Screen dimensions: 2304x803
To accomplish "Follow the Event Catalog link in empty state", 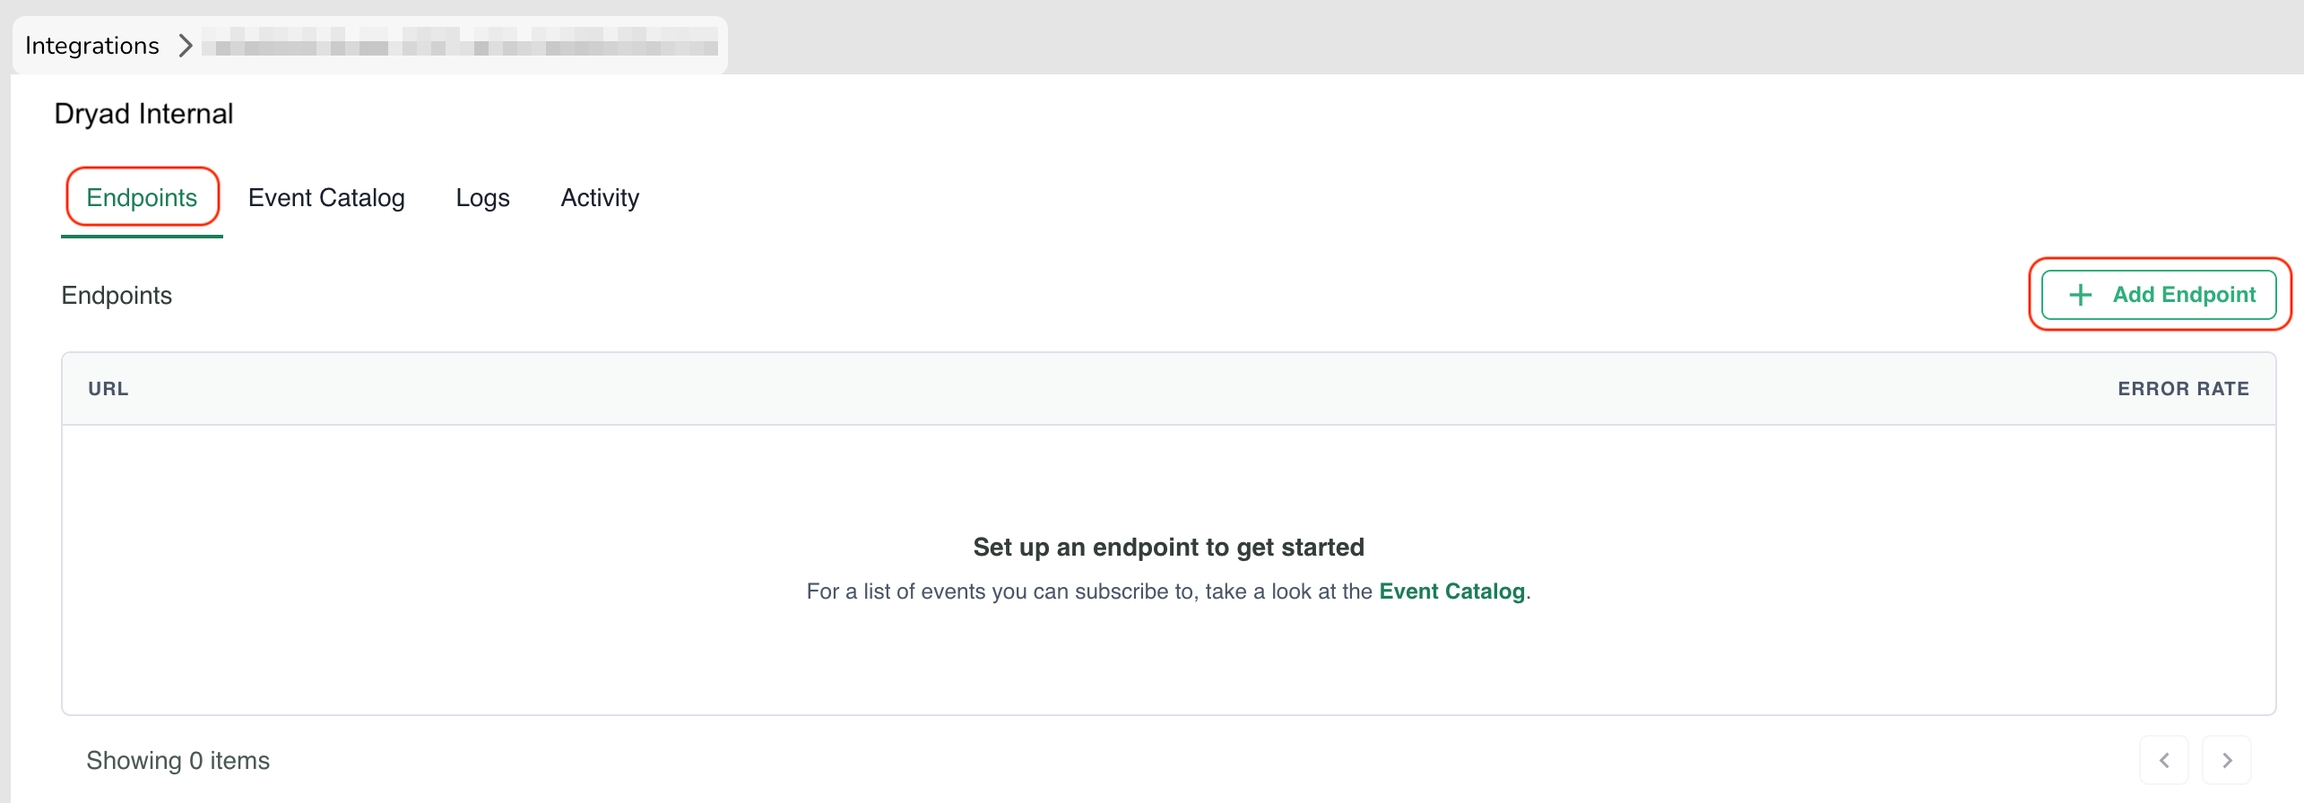I will coord(1451,591).
